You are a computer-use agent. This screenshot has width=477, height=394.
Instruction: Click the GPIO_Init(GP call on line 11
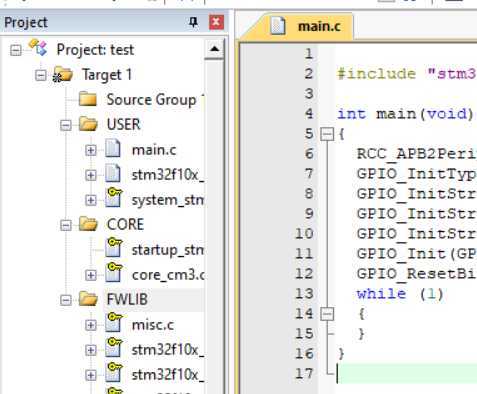(417, 254)
